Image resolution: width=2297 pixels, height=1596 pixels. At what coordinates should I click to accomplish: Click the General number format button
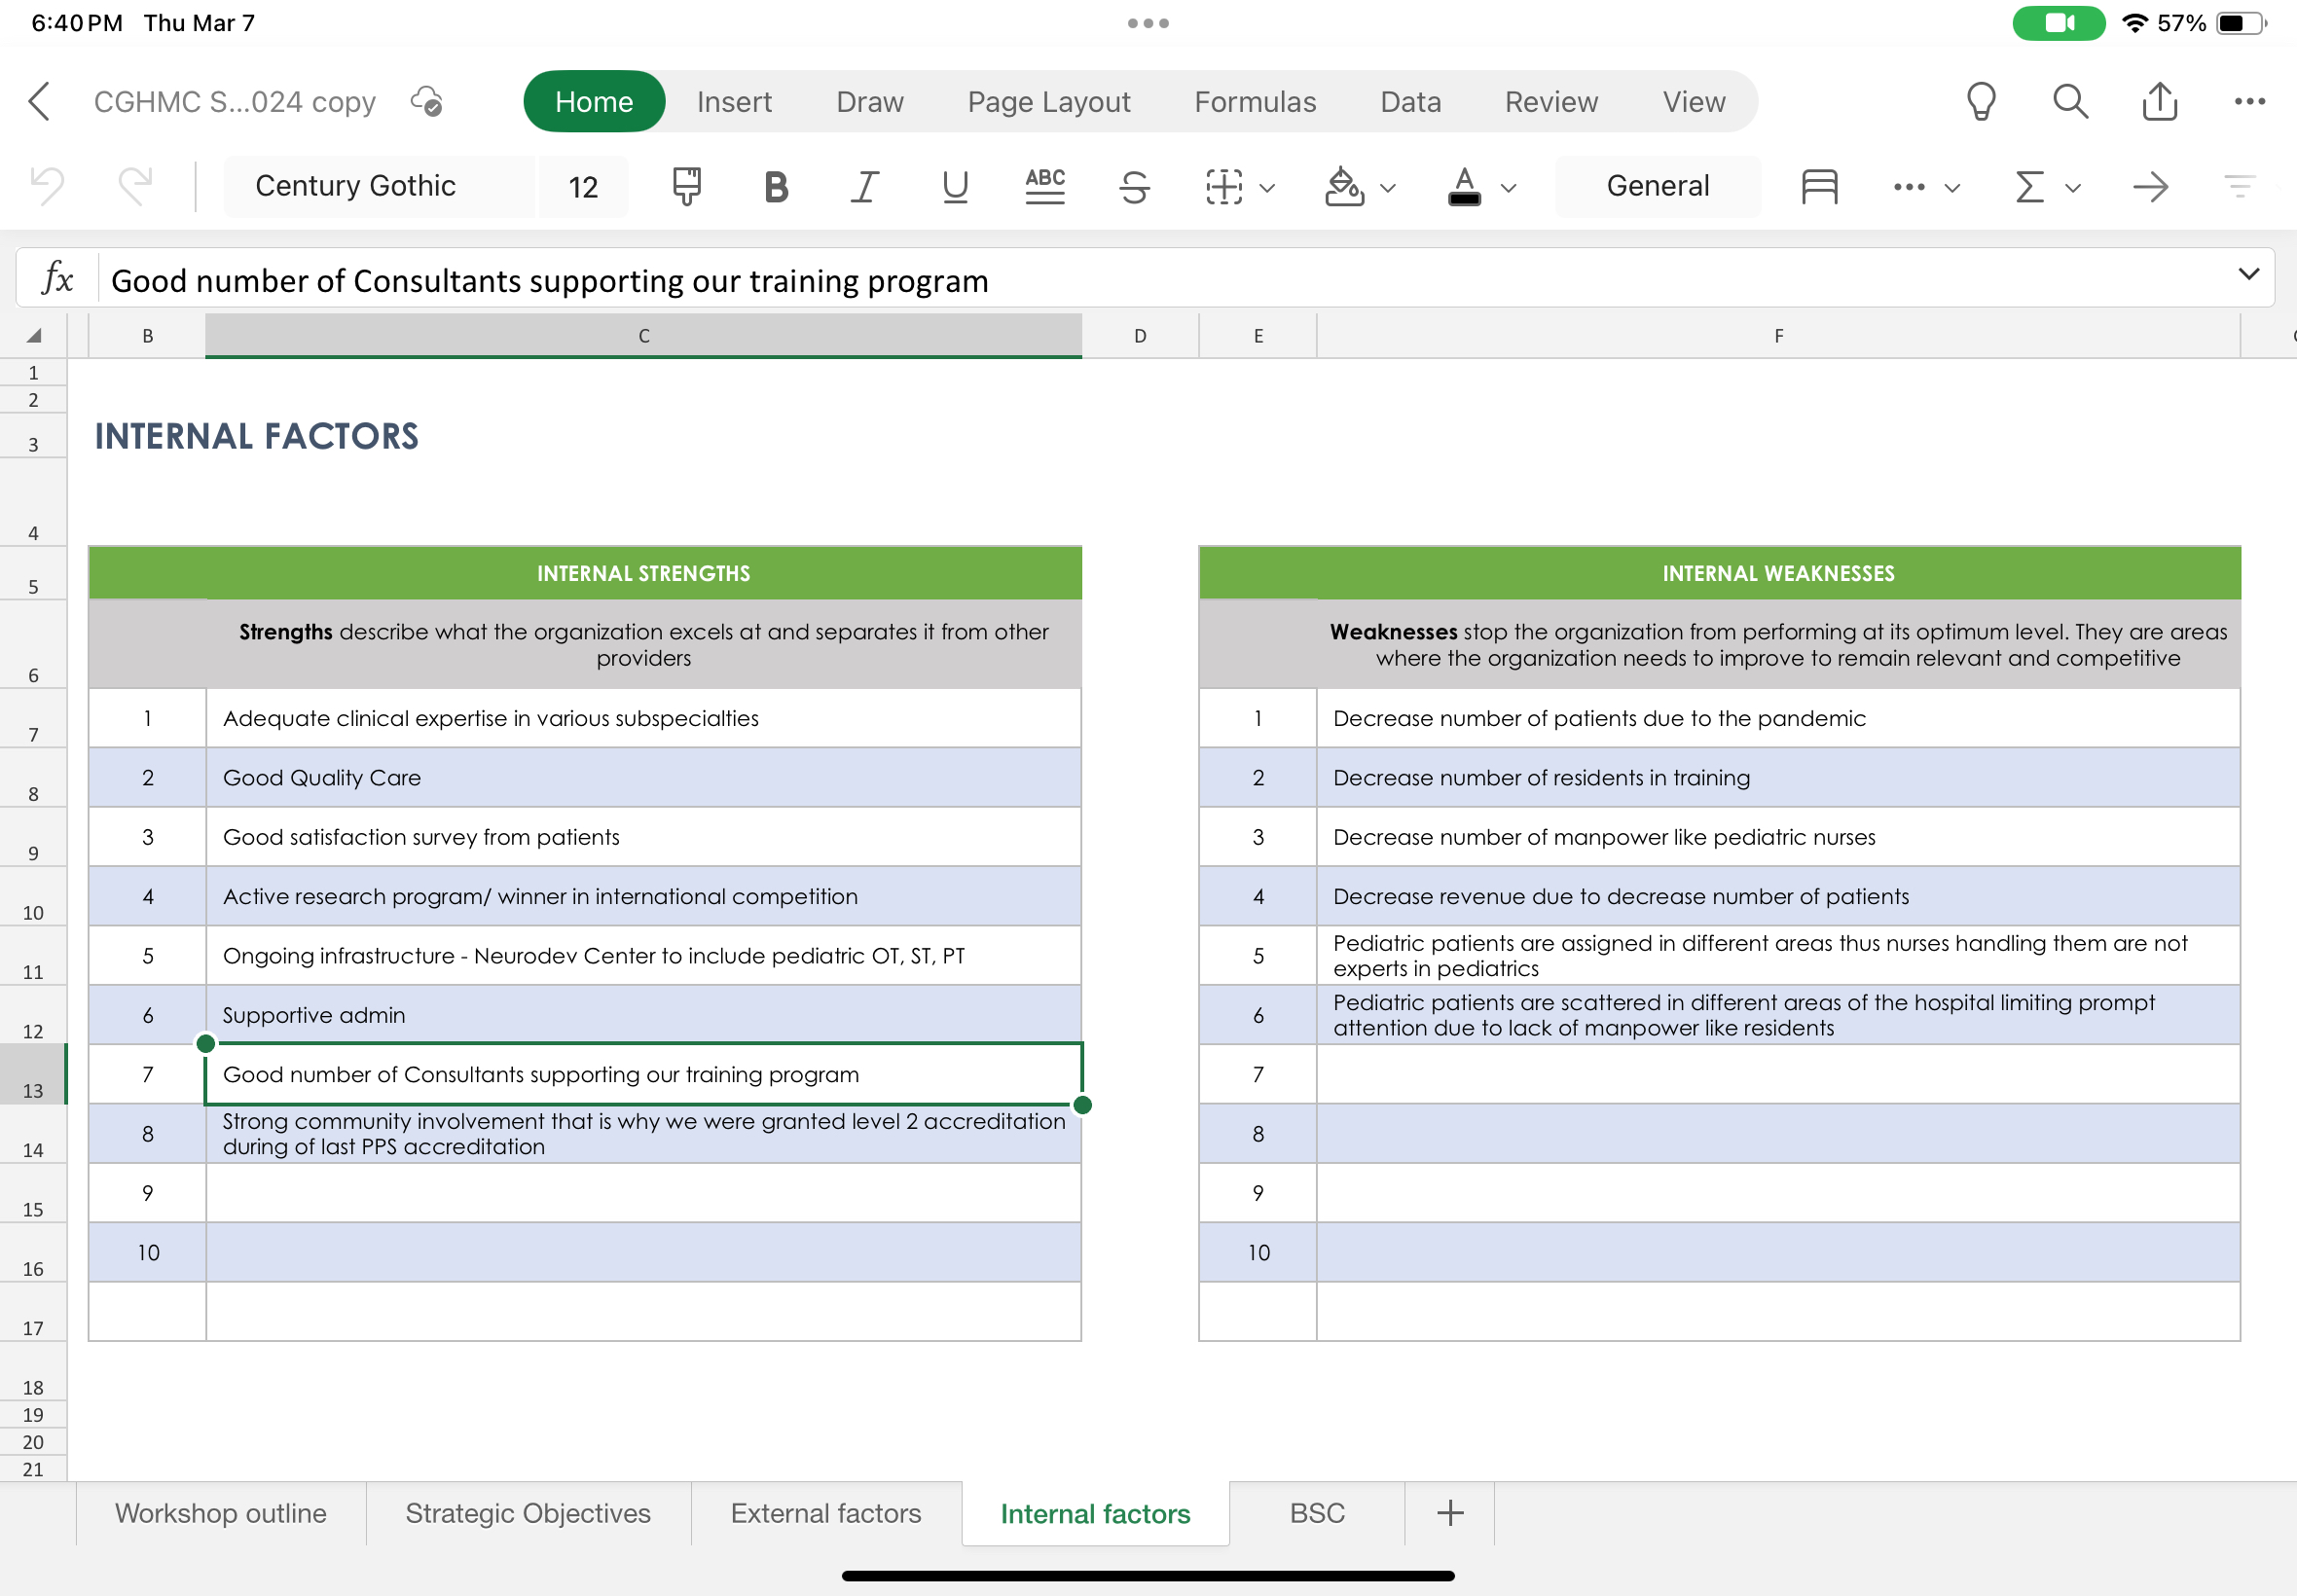[1657, 186]
